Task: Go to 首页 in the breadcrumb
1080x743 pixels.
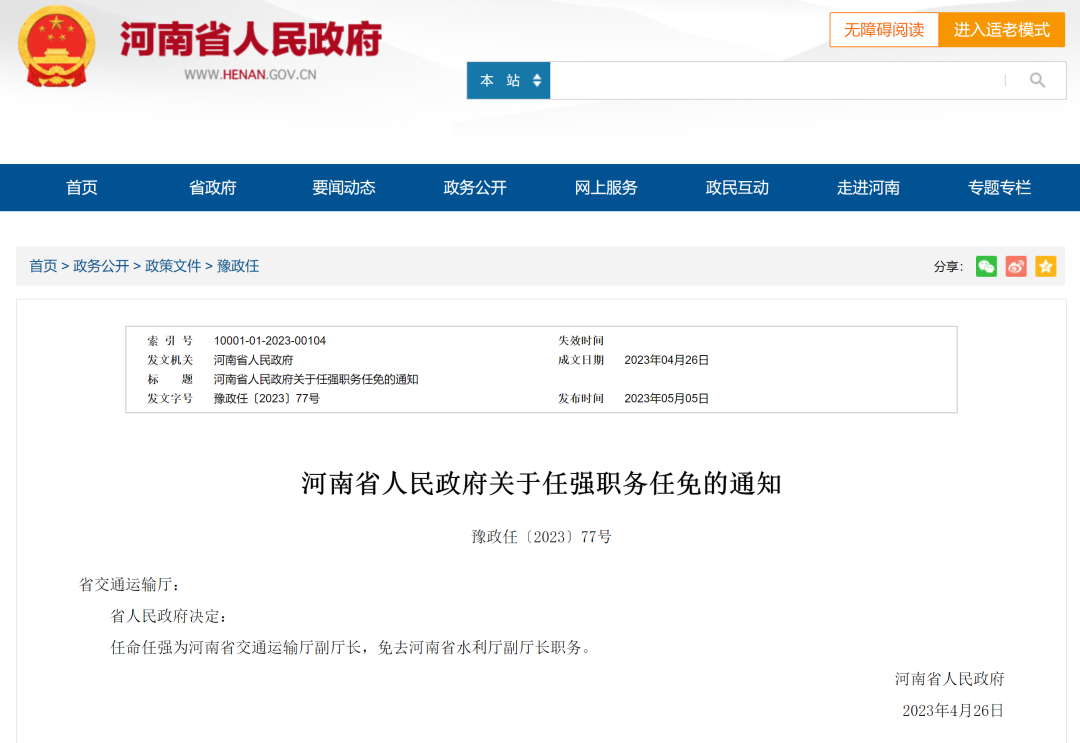Action: pos(43,266)
